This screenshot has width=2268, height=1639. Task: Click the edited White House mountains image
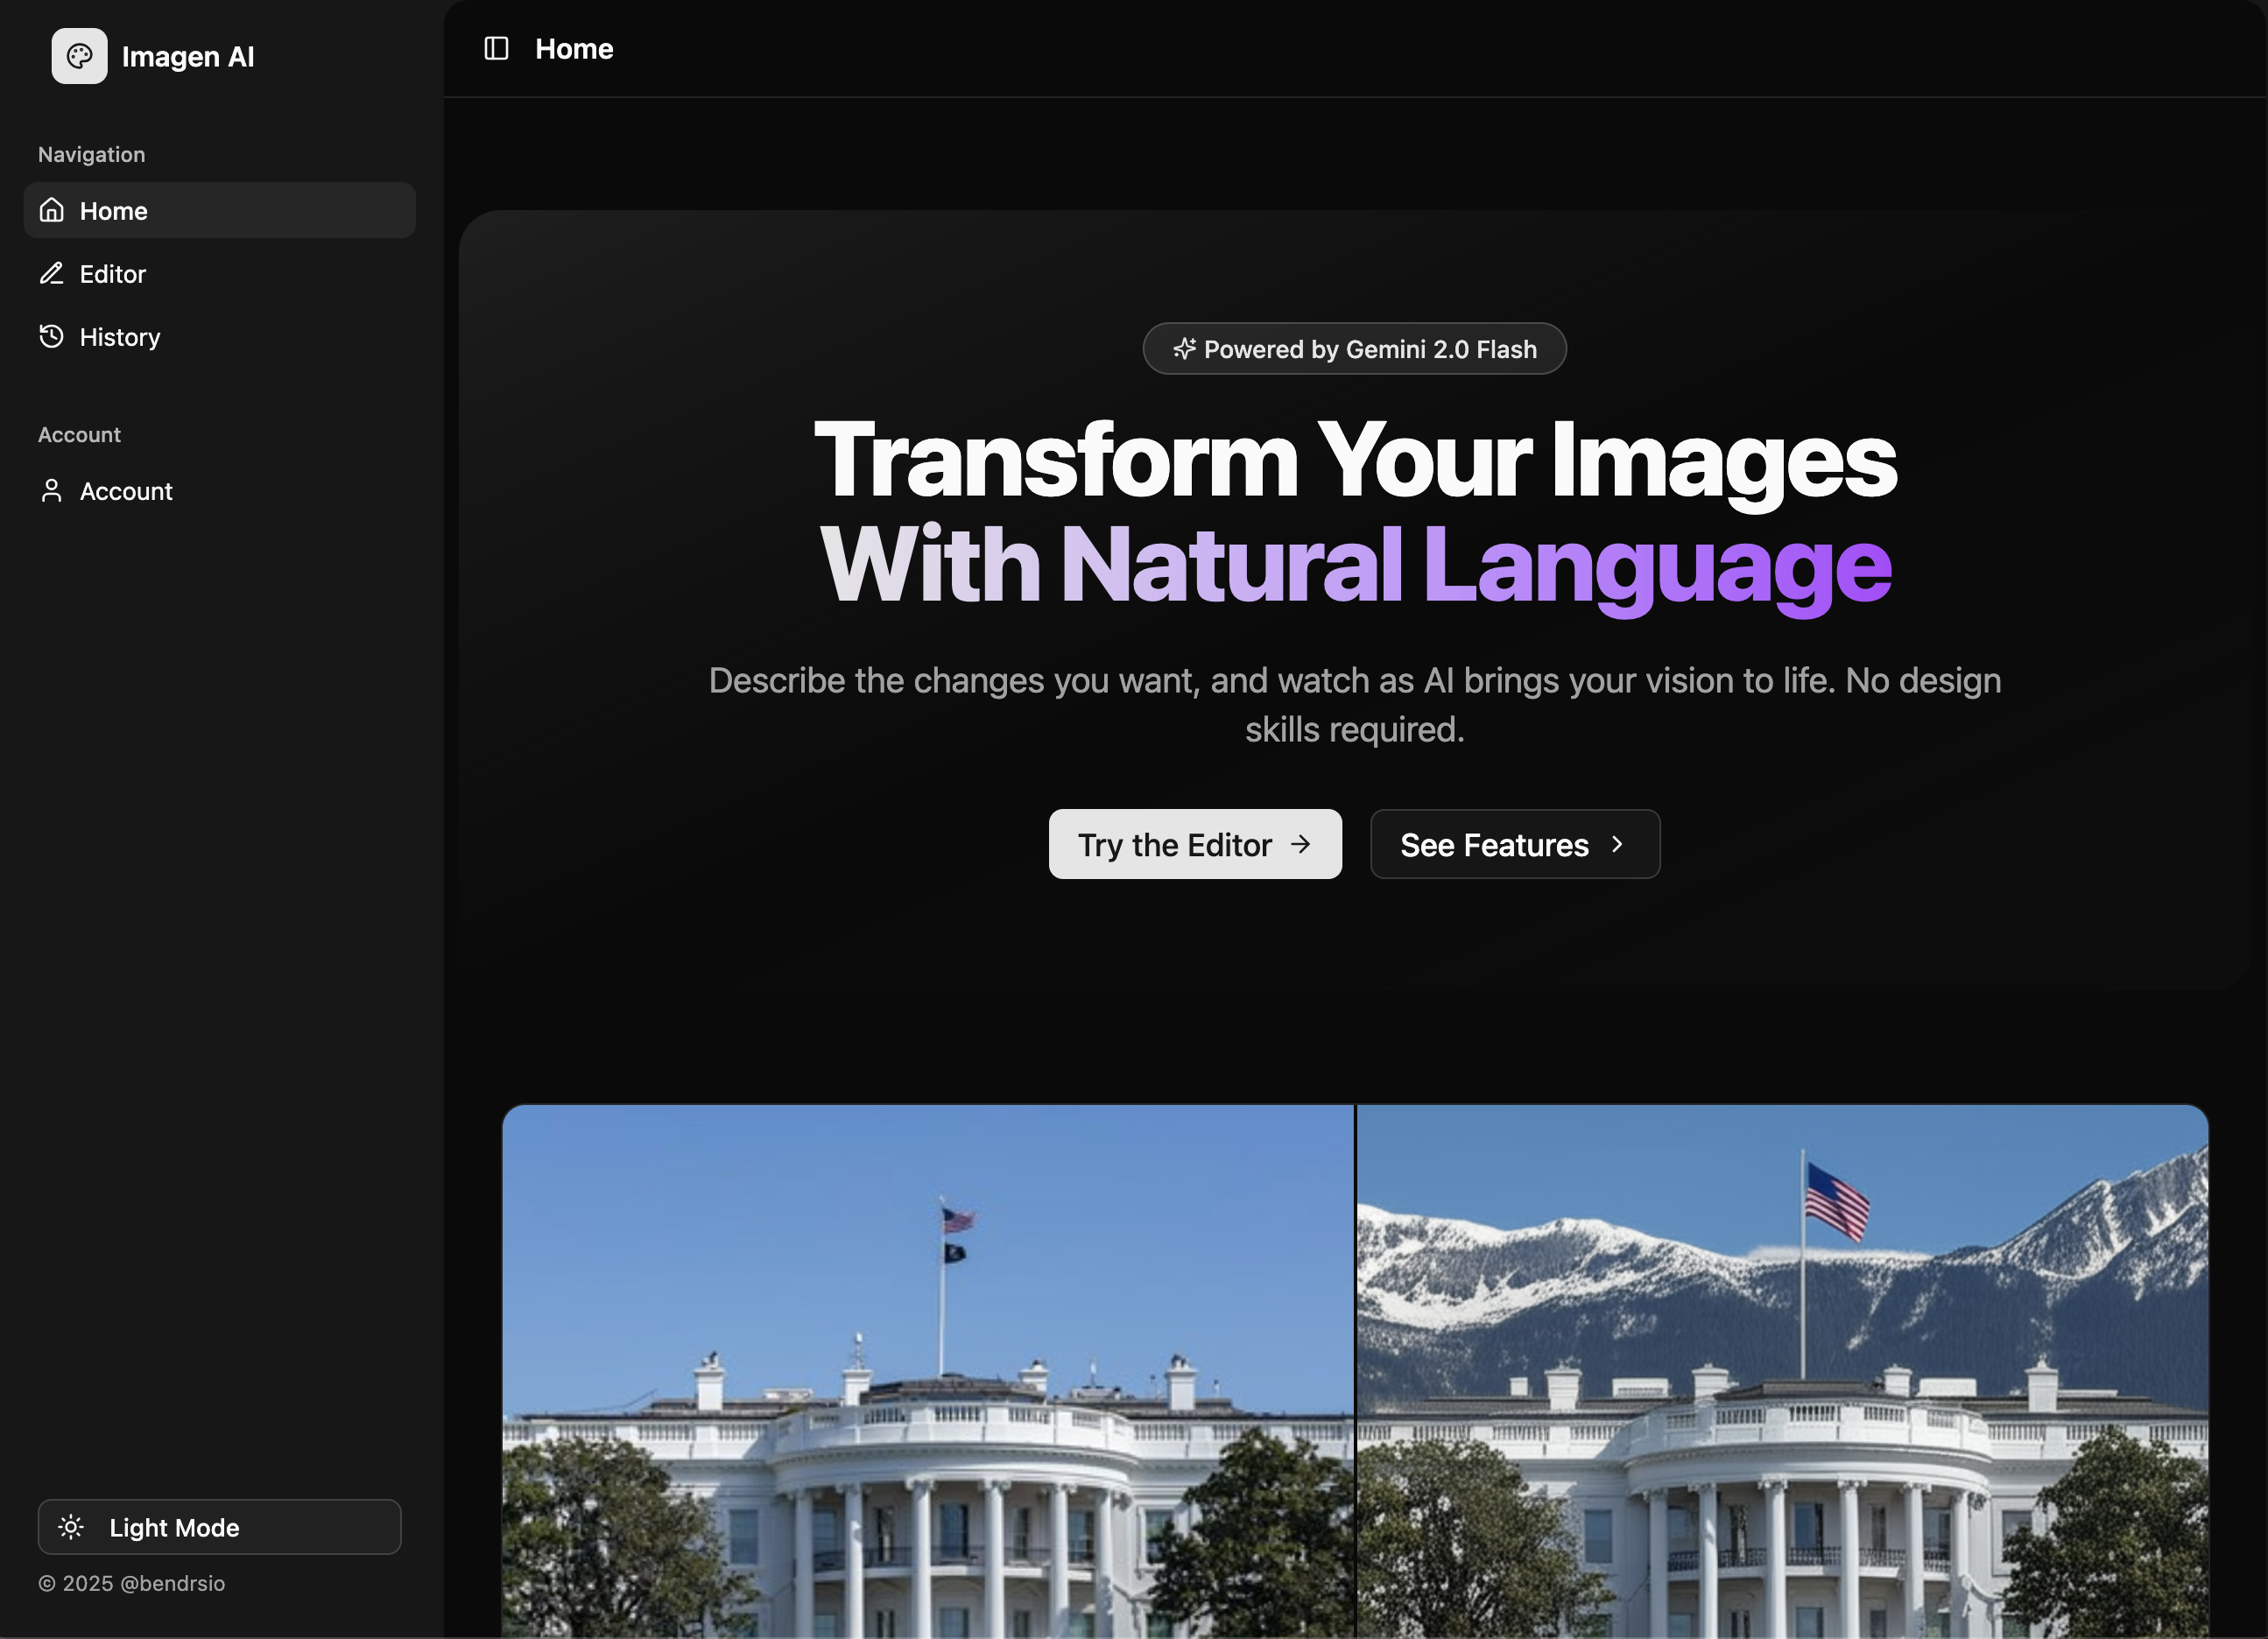(x=1782, y=1371)
